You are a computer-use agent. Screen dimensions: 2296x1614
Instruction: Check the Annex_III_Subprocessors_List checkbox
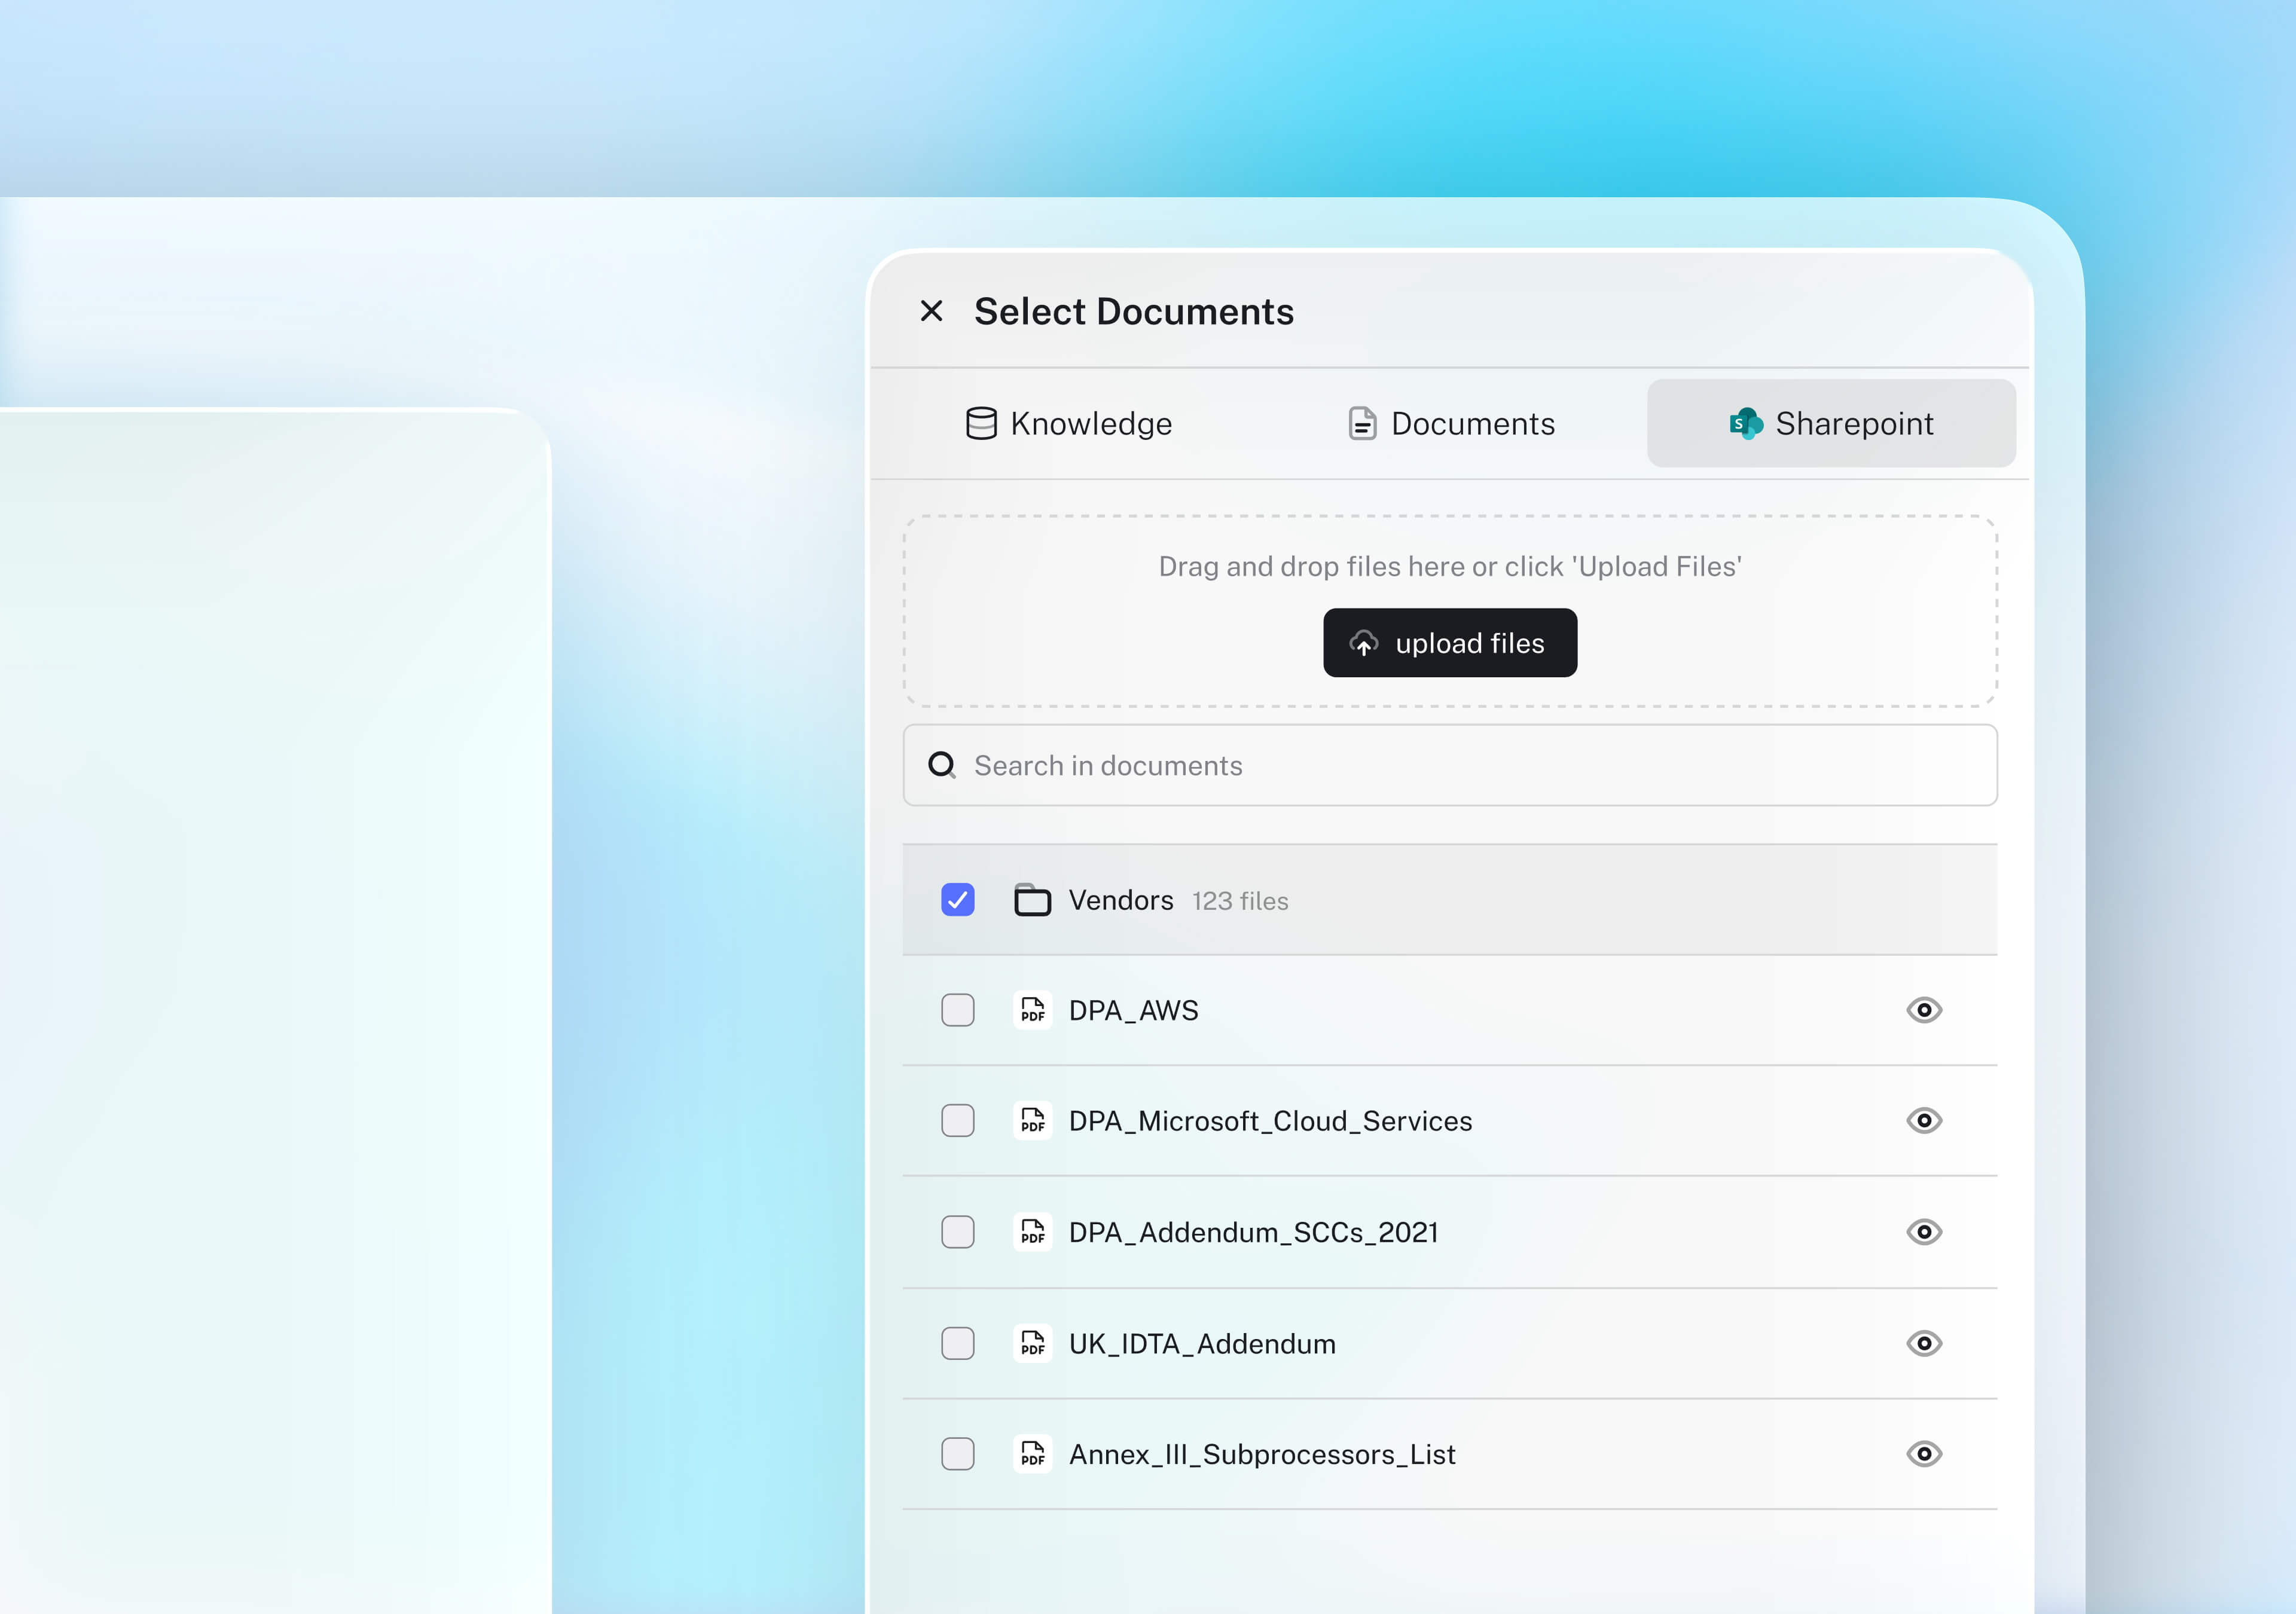pyautogui.click(x=957, y=1453)
